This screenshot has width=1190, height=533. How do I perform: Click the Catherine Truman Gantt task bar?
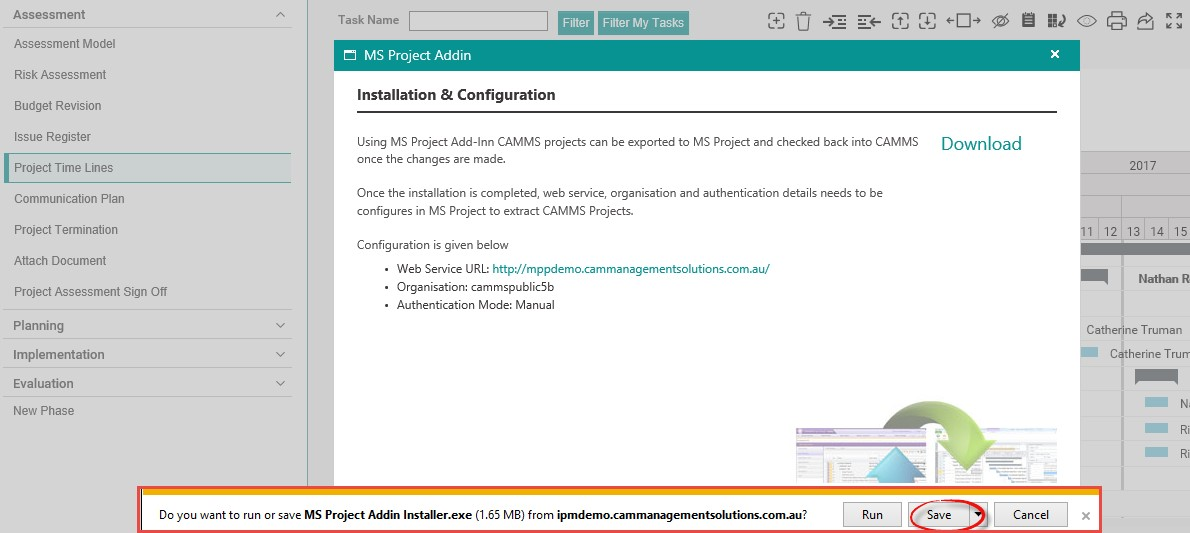pyautogui.click(x=1089, y=352)
